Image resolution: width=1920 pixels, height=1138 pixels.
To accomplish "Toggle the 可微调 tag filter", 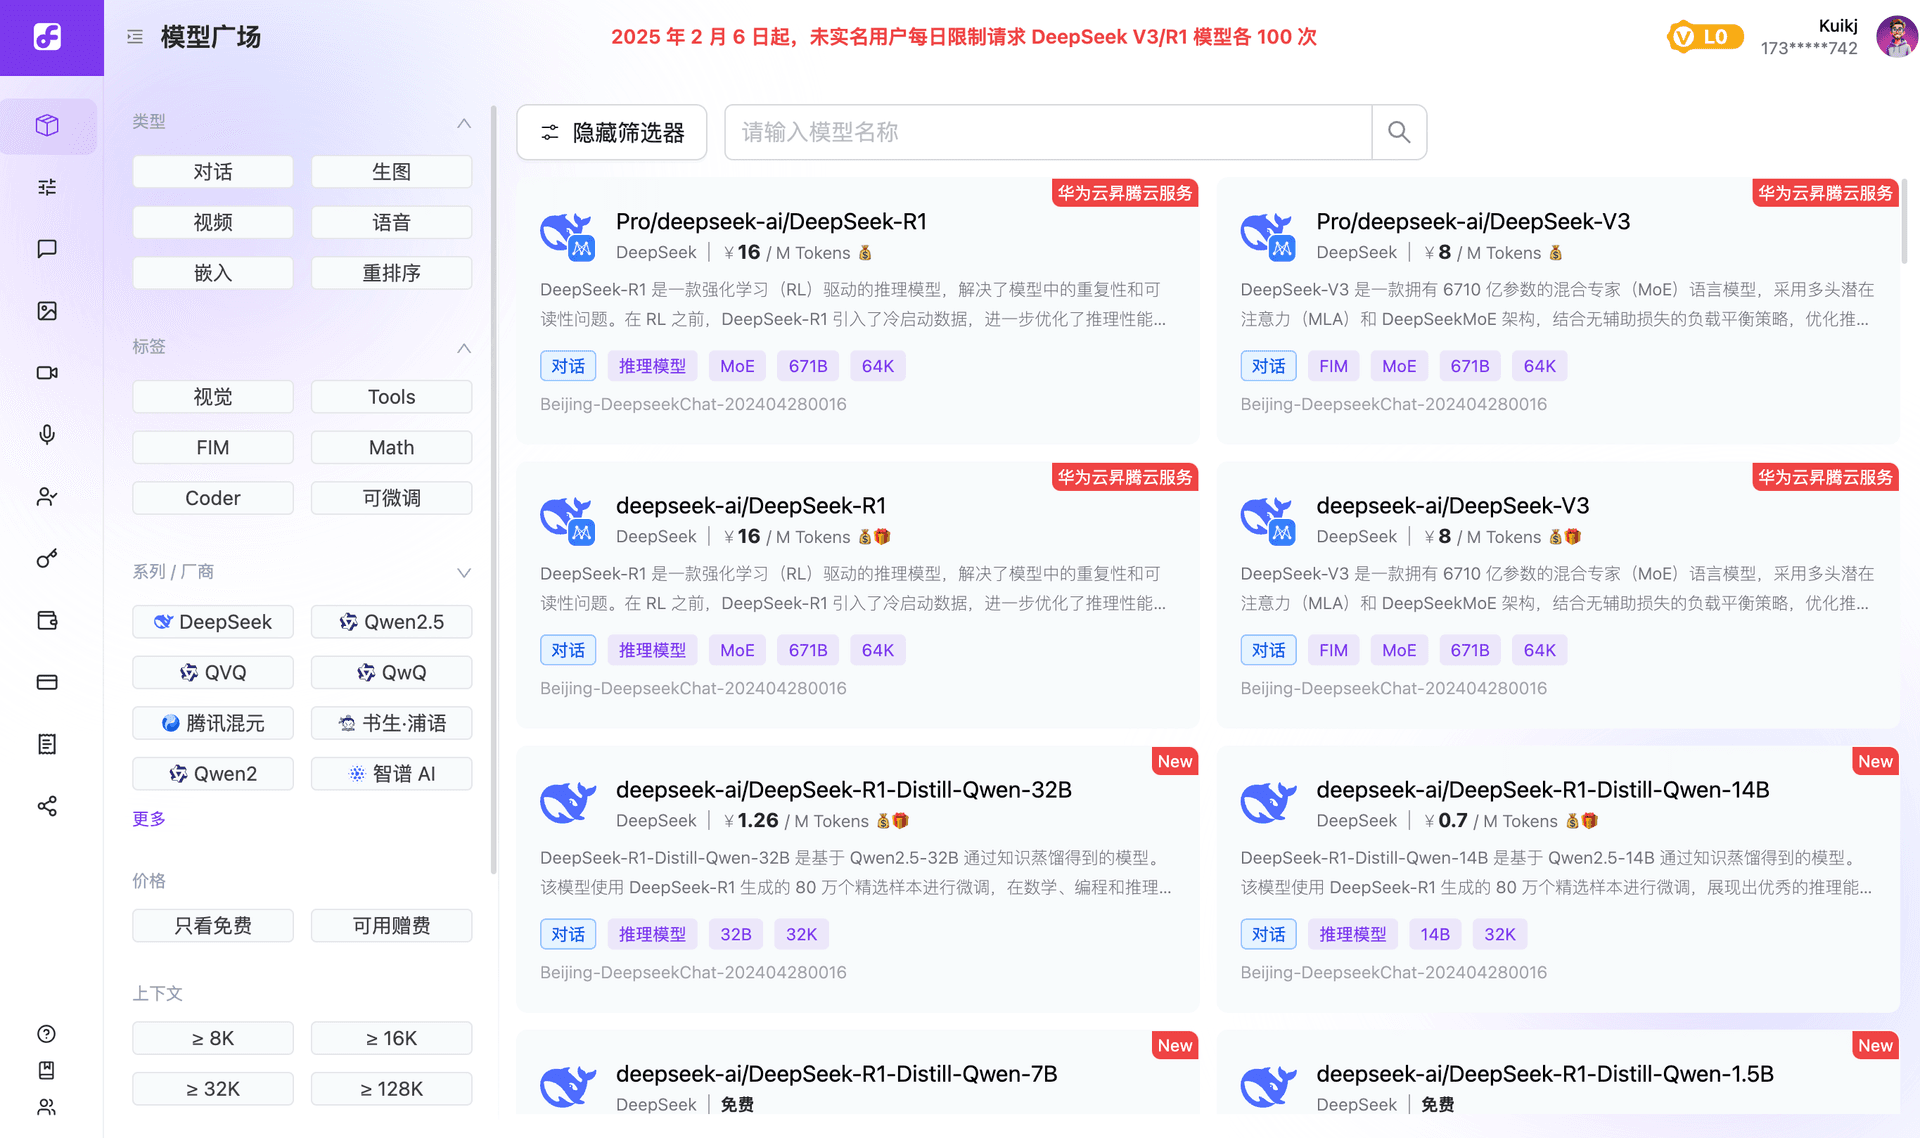I will tap(391, 498).
